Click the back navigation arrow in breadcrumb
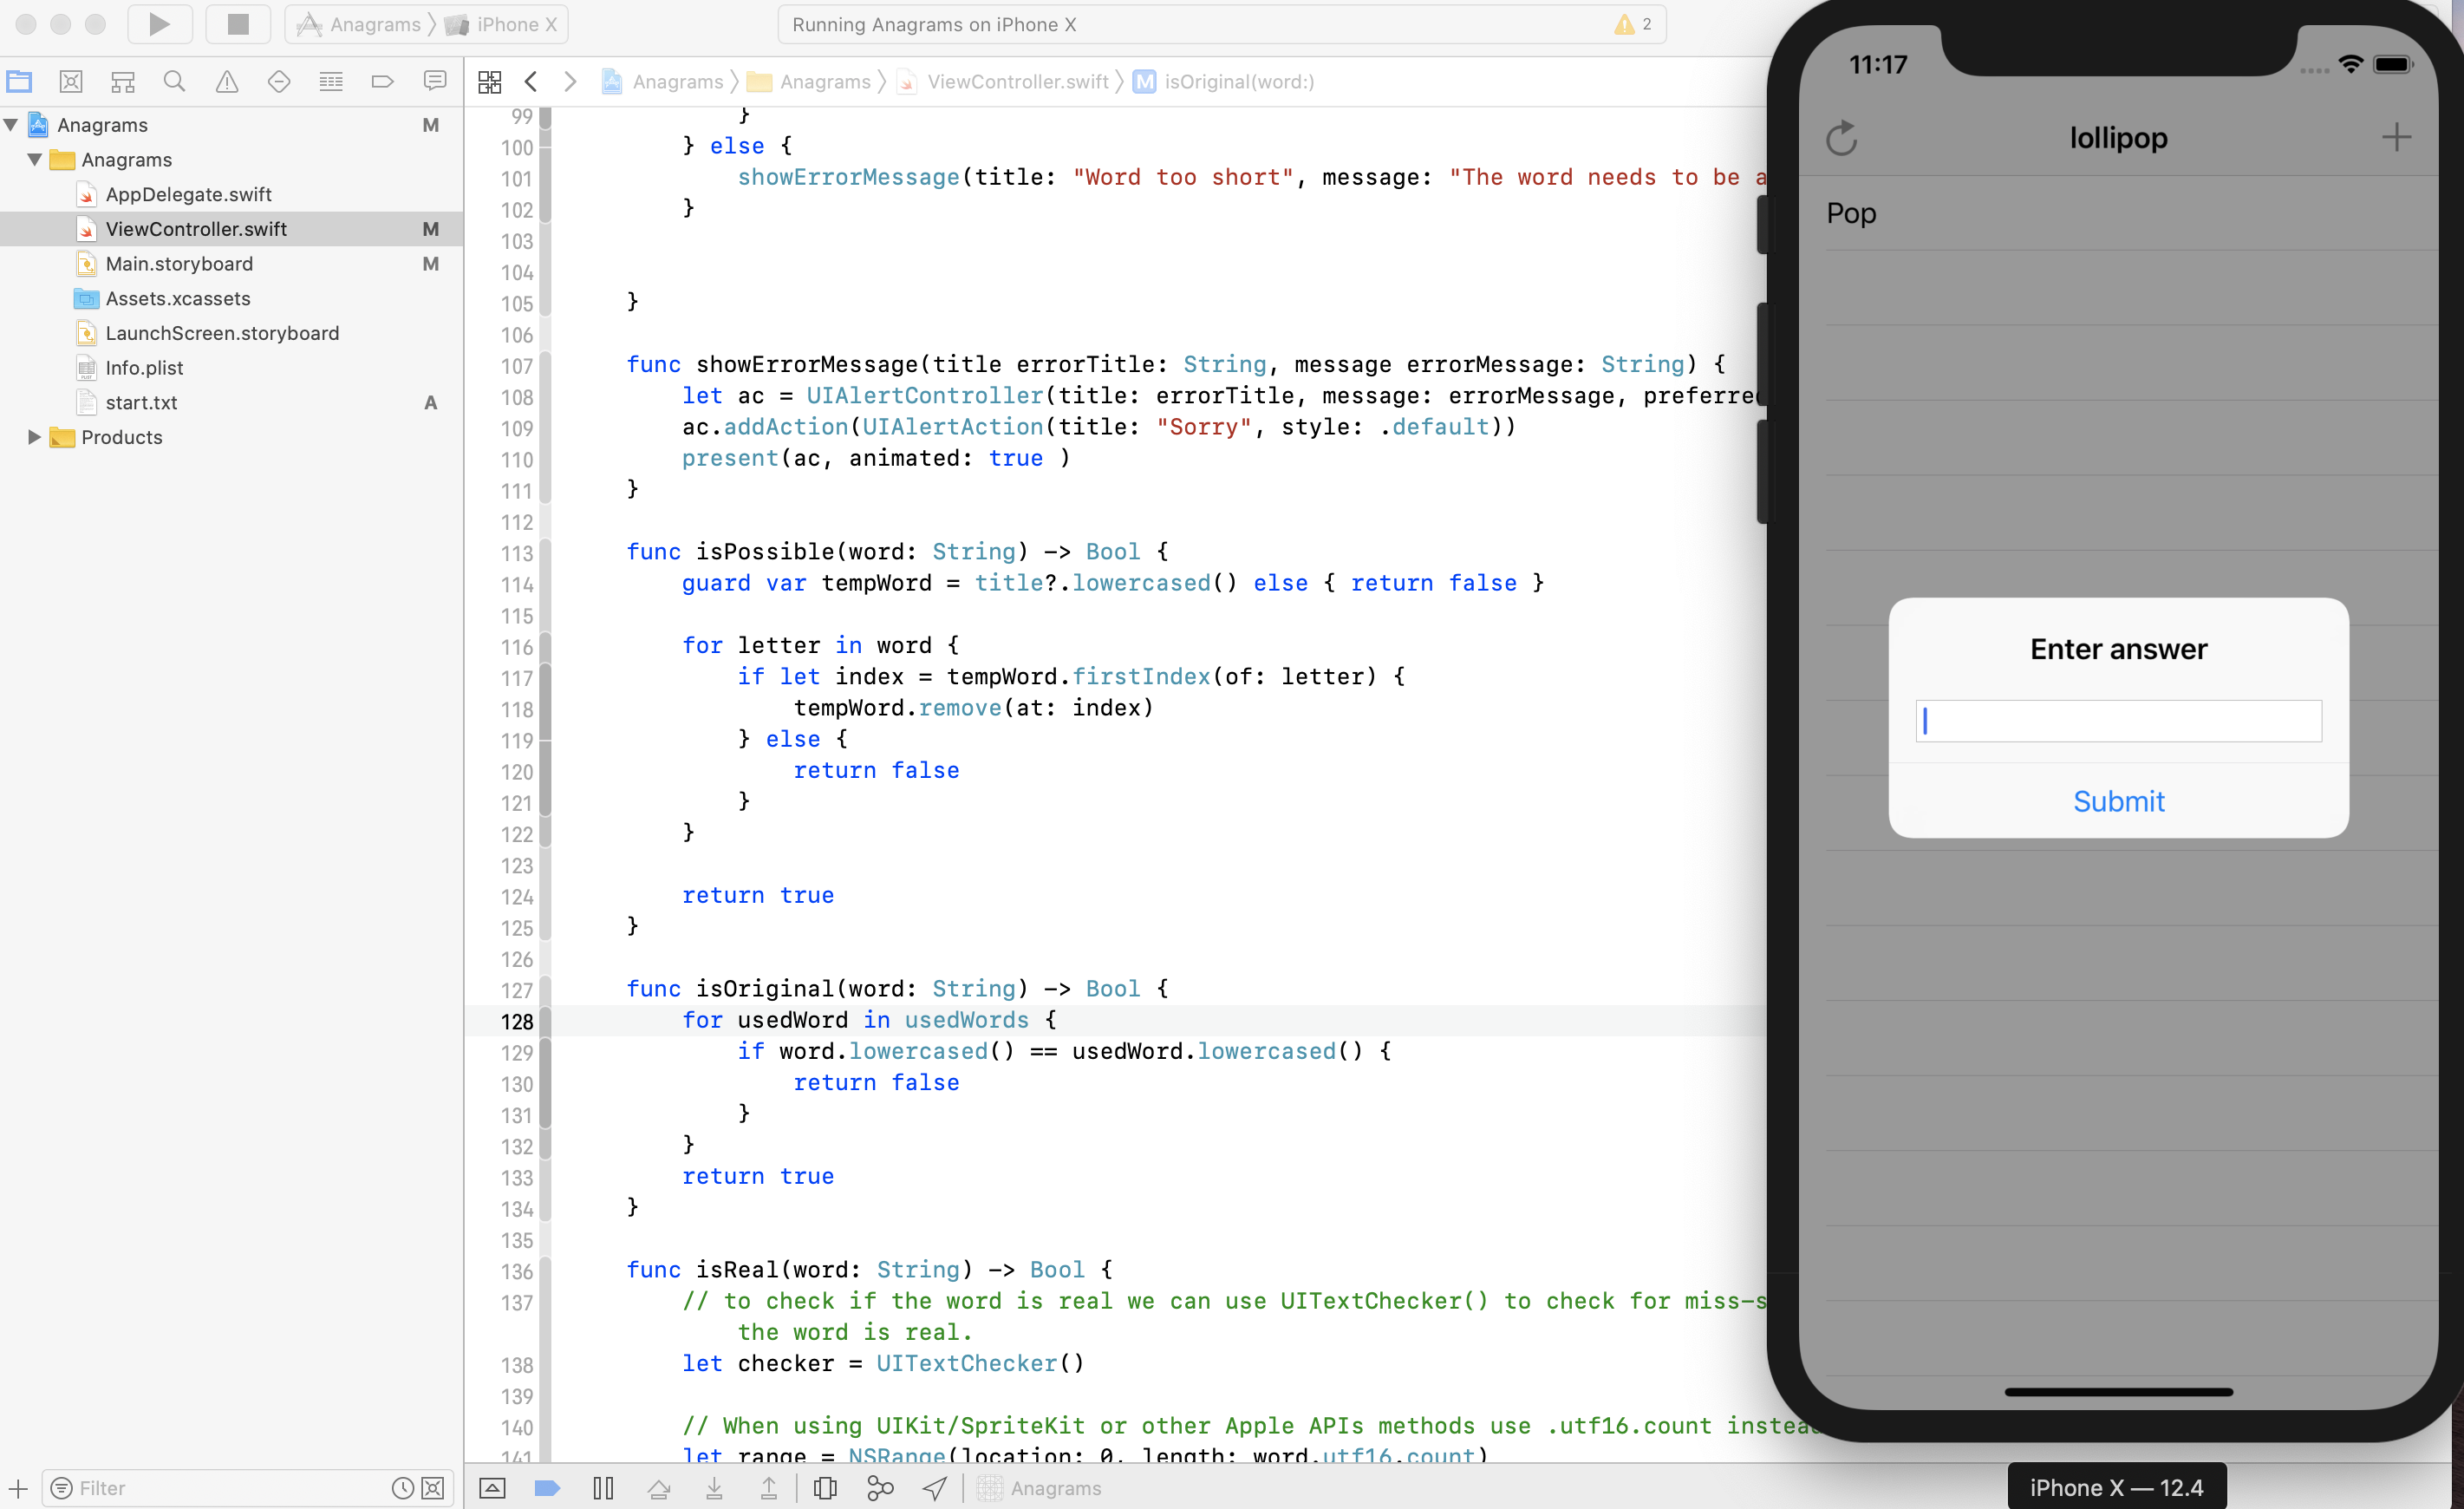 click(531, 81)
